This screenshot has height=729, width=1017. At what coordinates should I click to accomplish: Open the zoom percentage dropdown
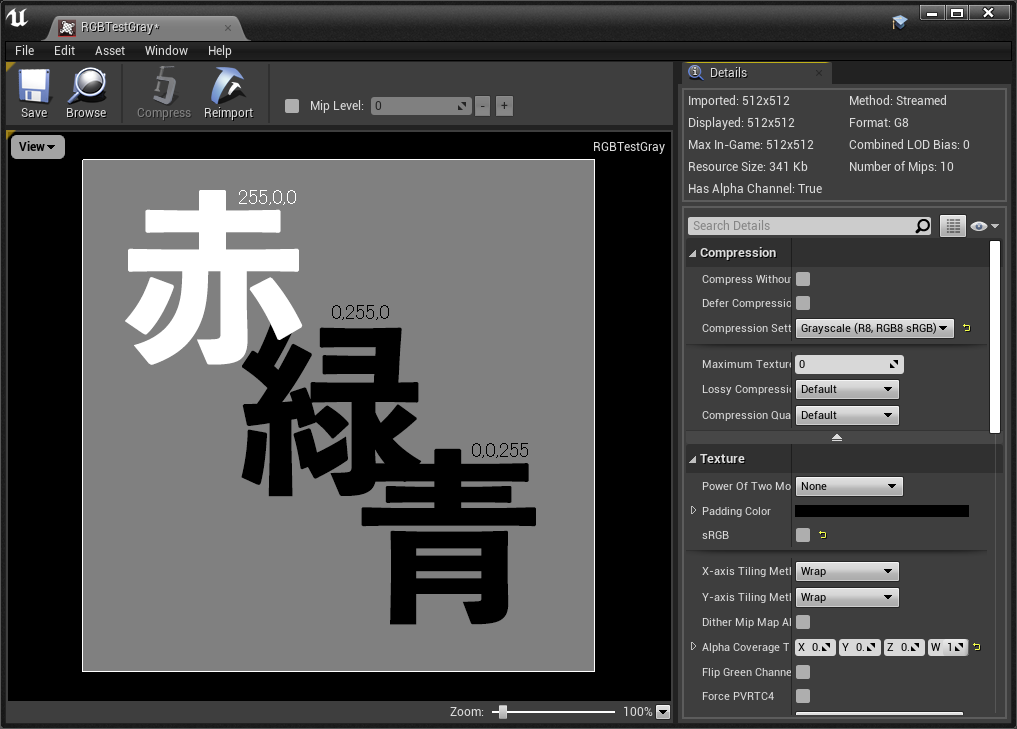click(663, 712)
